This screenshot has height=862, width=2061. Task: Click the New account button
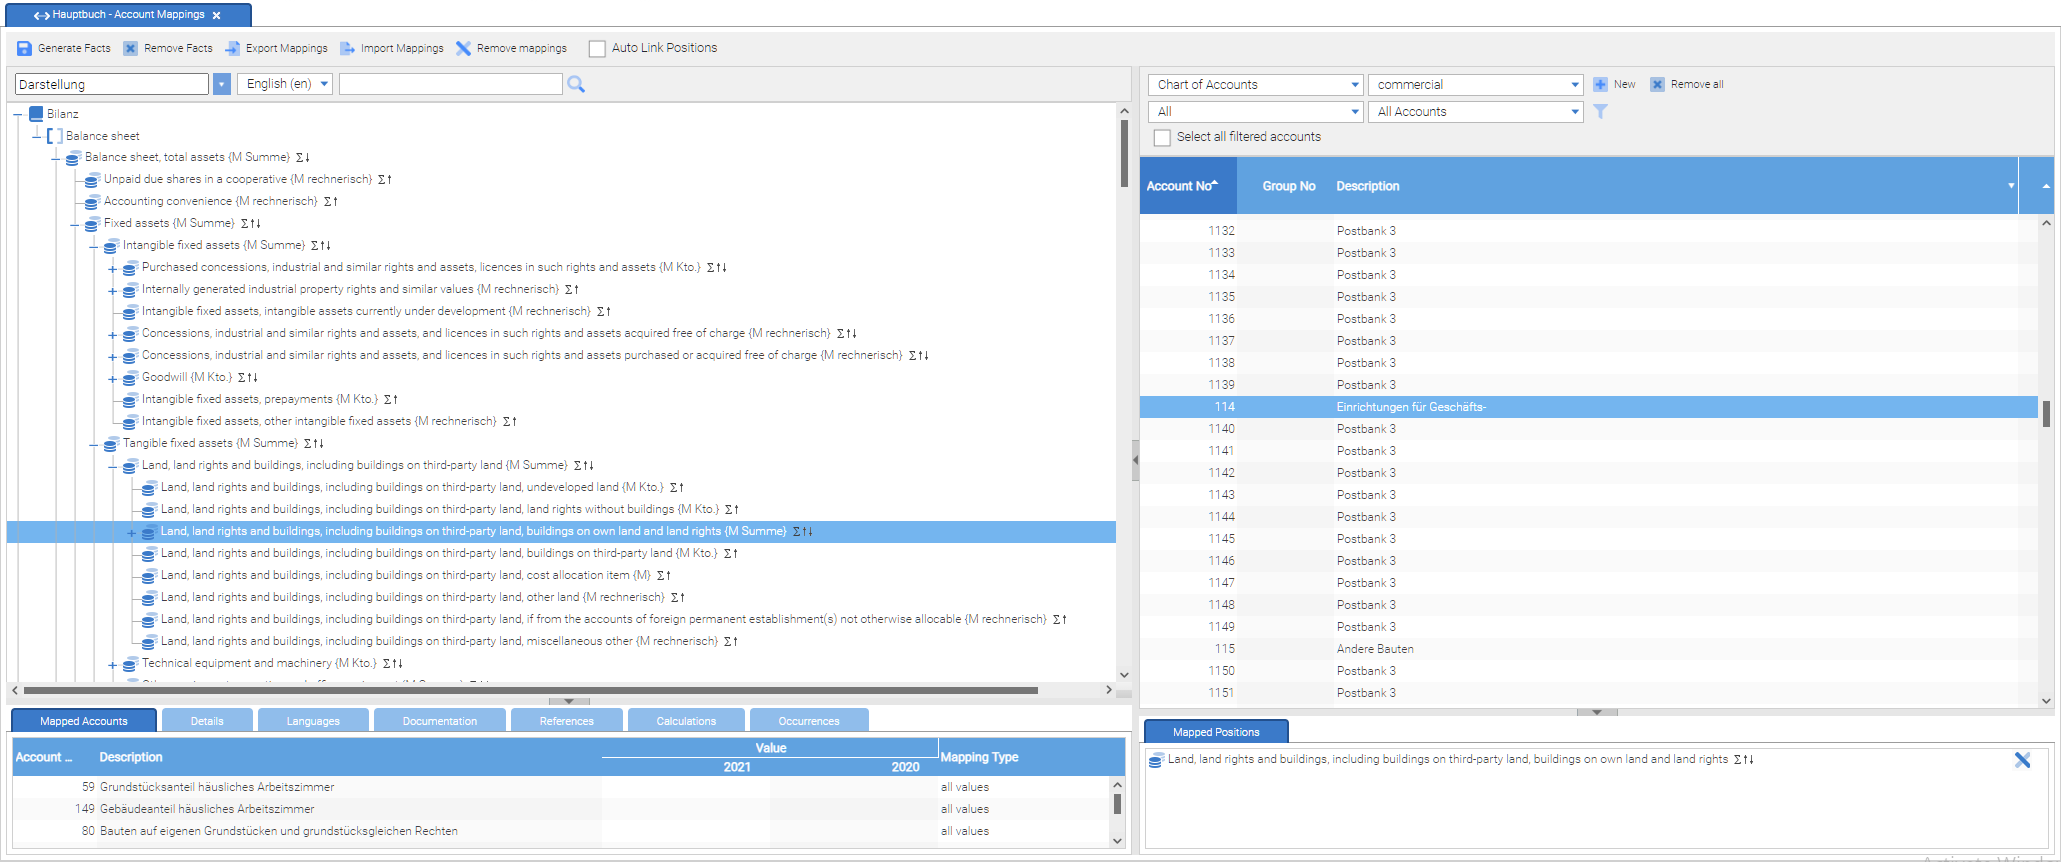1614,84
